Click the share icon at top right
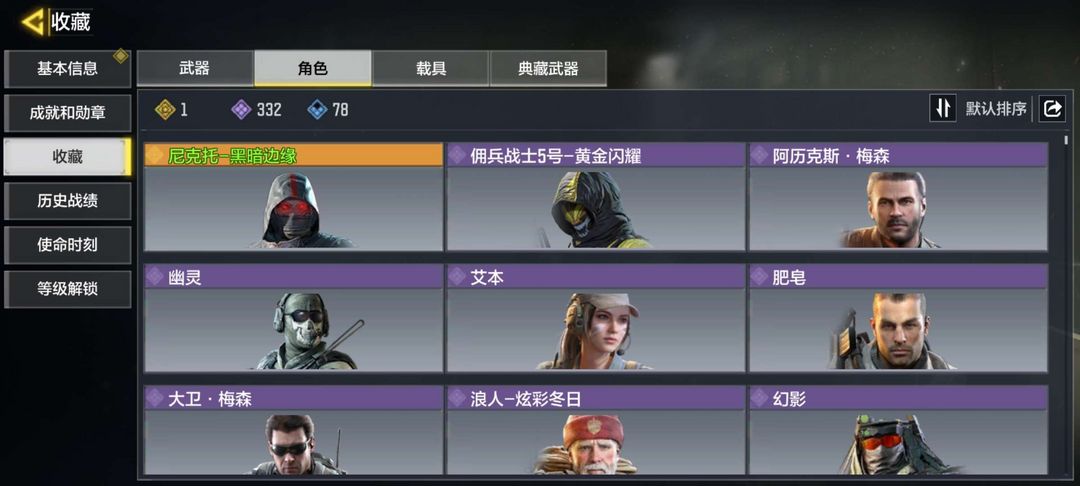The image size is (1080, 486). pos(1052,109)
